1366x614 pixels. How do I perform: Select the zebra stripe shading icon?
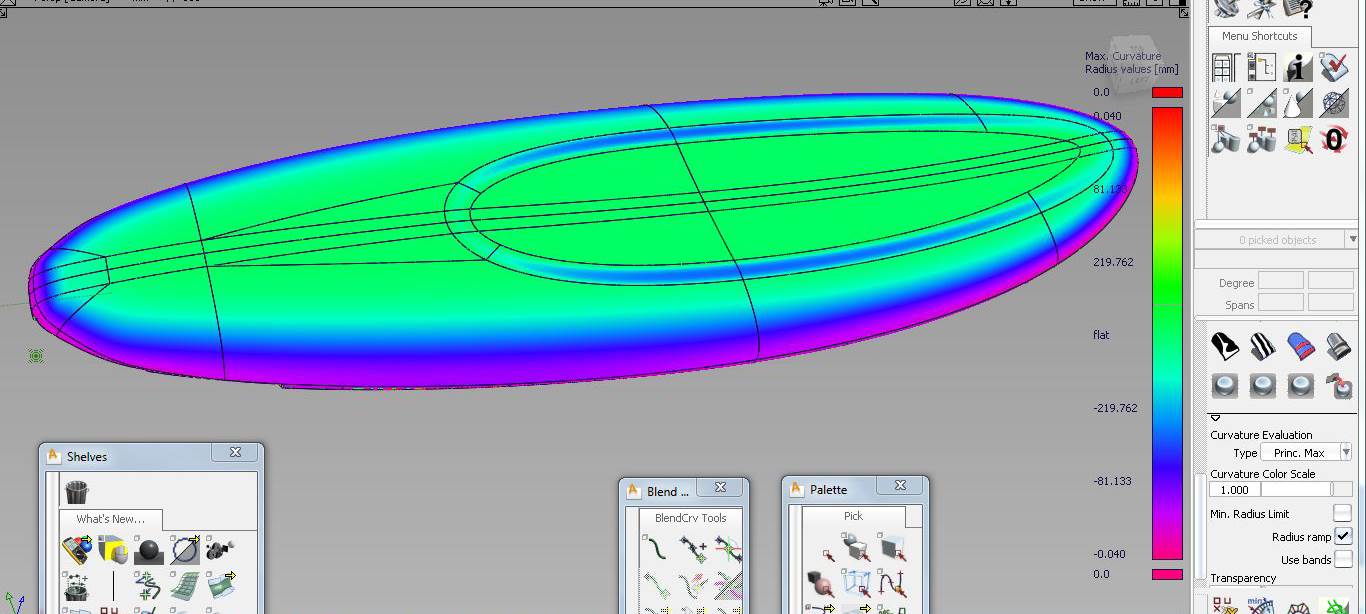coord(1262,346)
